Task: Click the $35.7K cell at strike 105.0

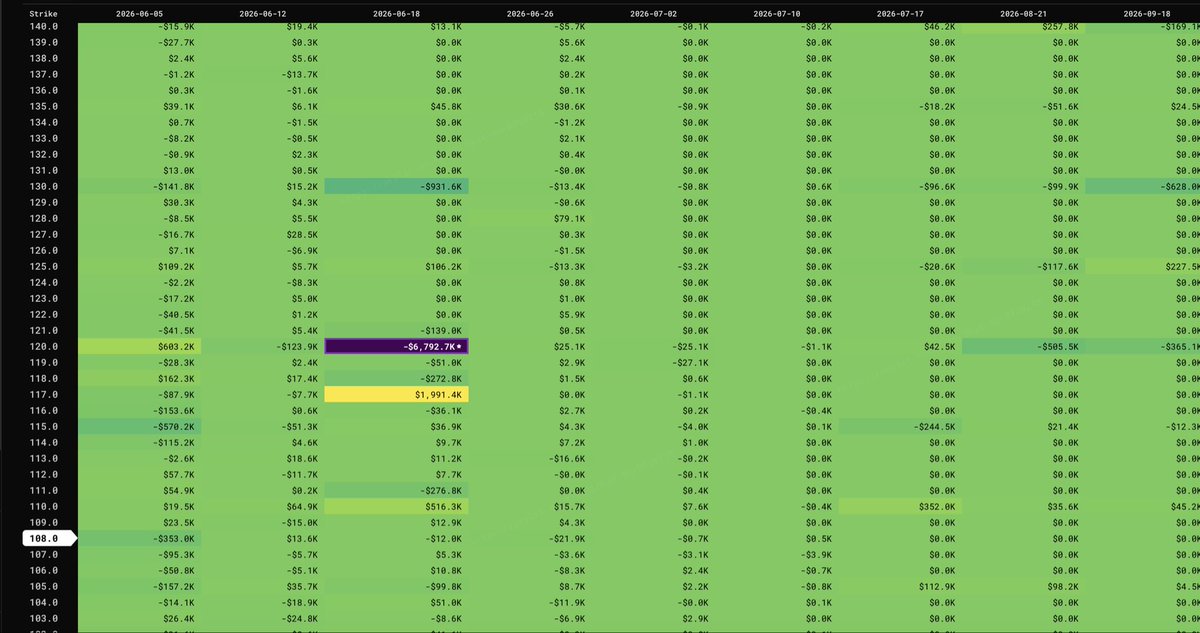Action: 264,586
